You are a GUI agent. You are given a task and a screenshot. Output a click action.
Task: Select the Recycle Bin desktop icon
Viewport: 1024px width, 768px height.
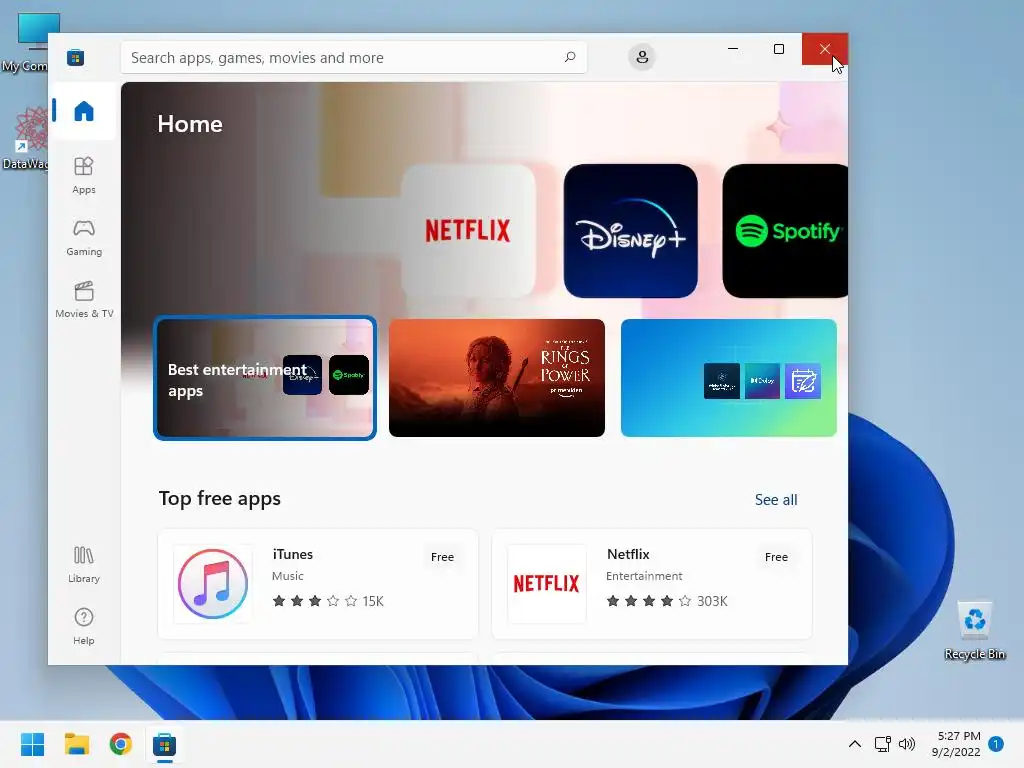point(975,630)
